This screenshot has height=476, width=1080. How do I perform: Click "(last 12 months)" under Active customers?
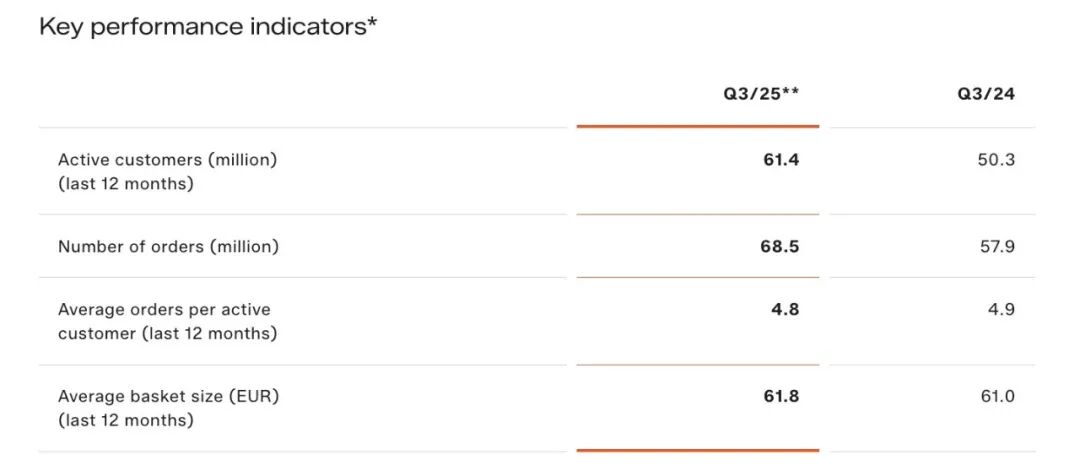tap(126, 184)
